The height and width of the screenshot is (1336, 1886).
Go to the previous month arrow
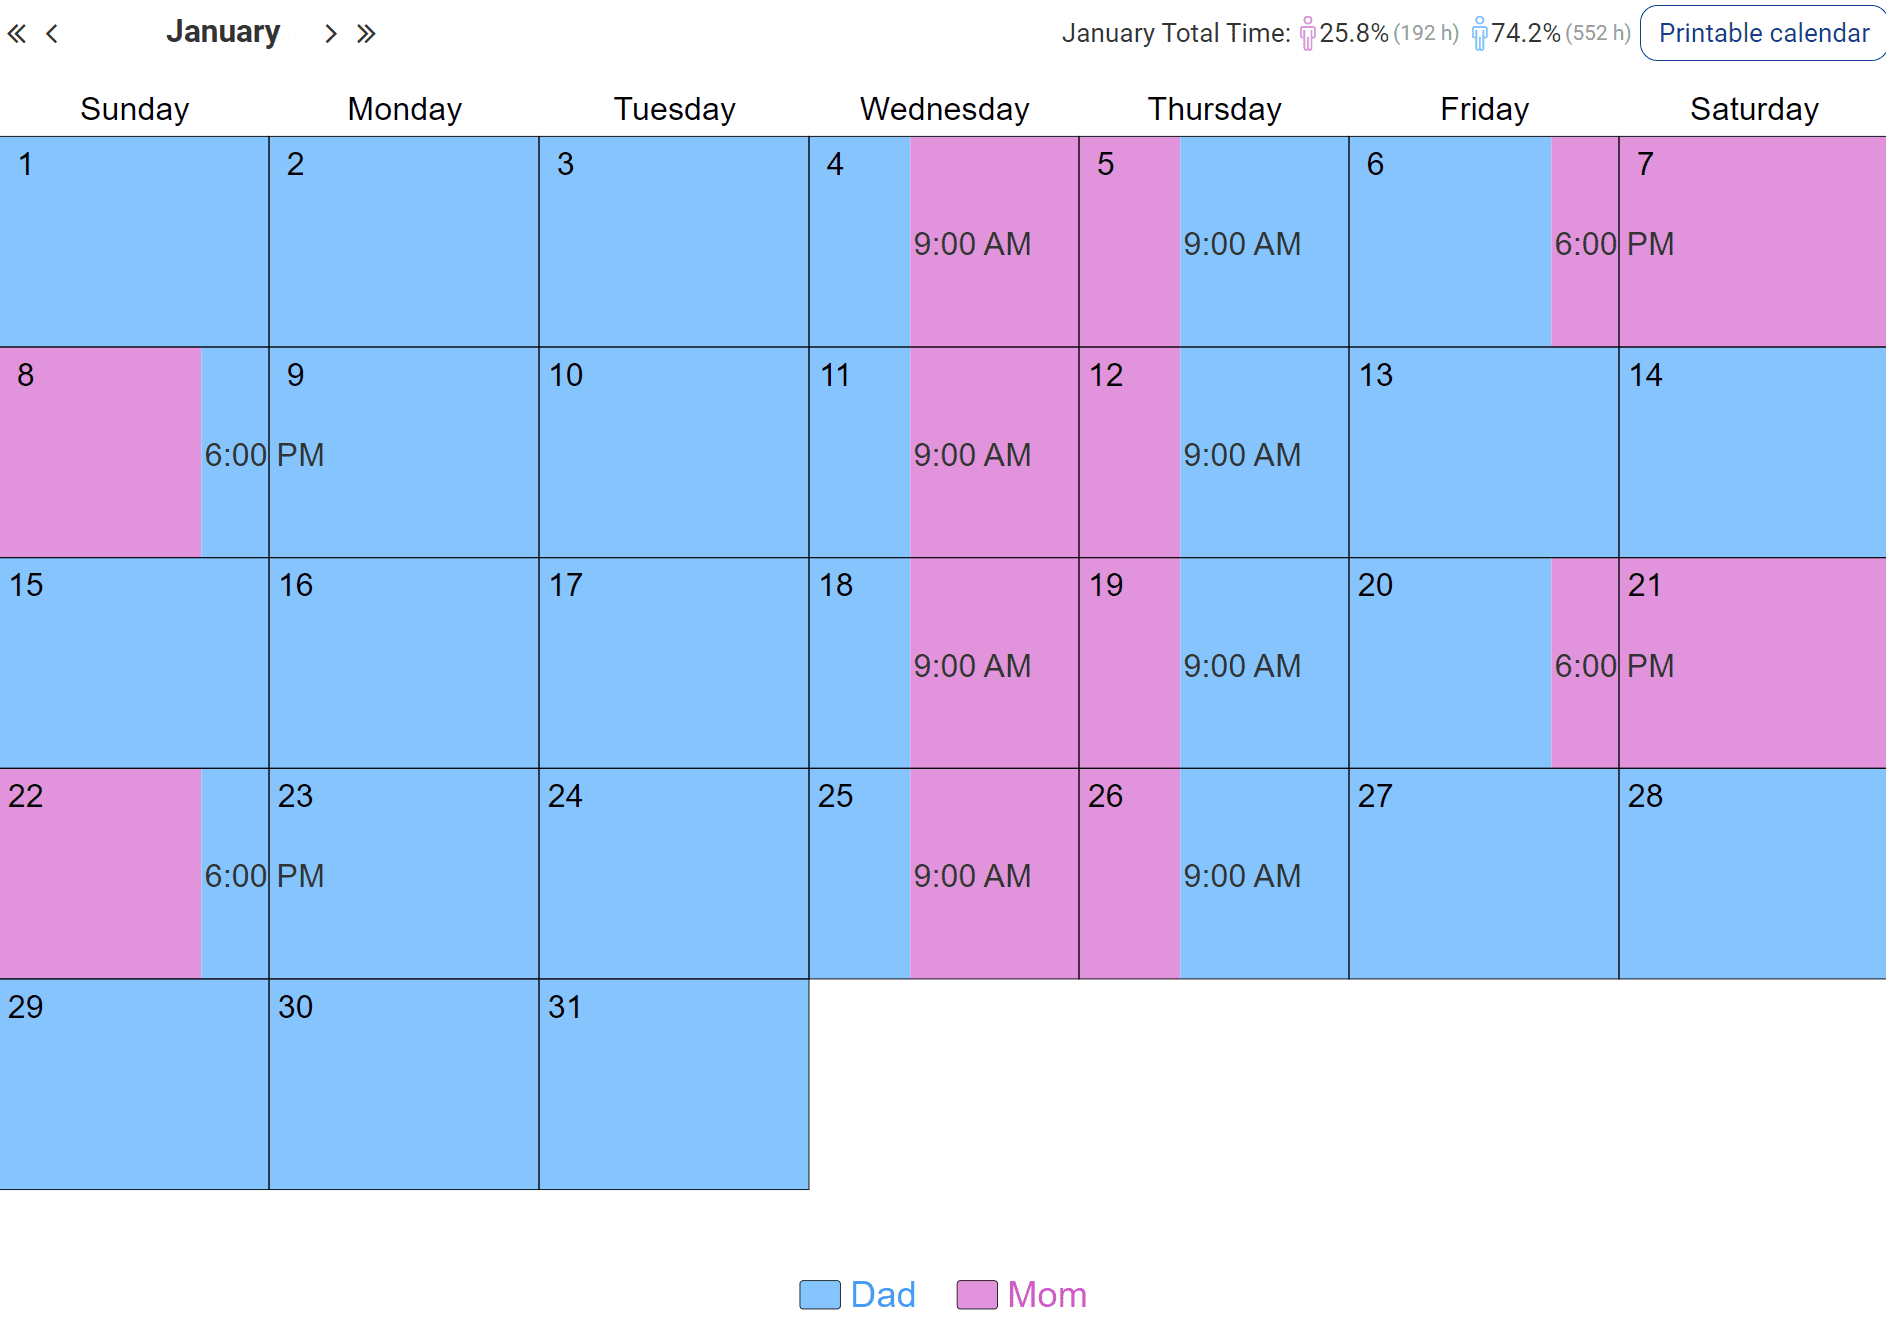[52, 34]
